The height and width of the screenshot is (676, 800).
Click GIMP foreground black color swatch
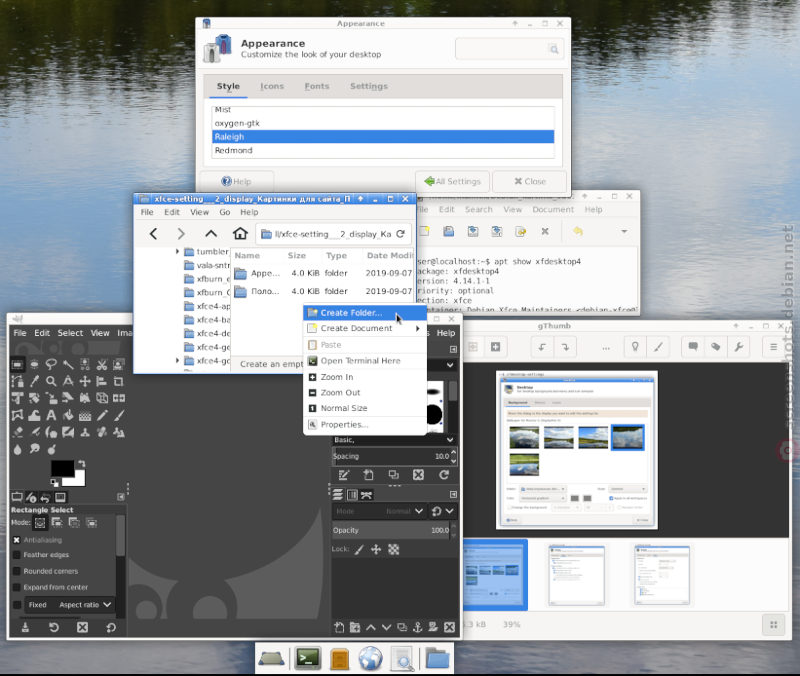click(62, 469)
